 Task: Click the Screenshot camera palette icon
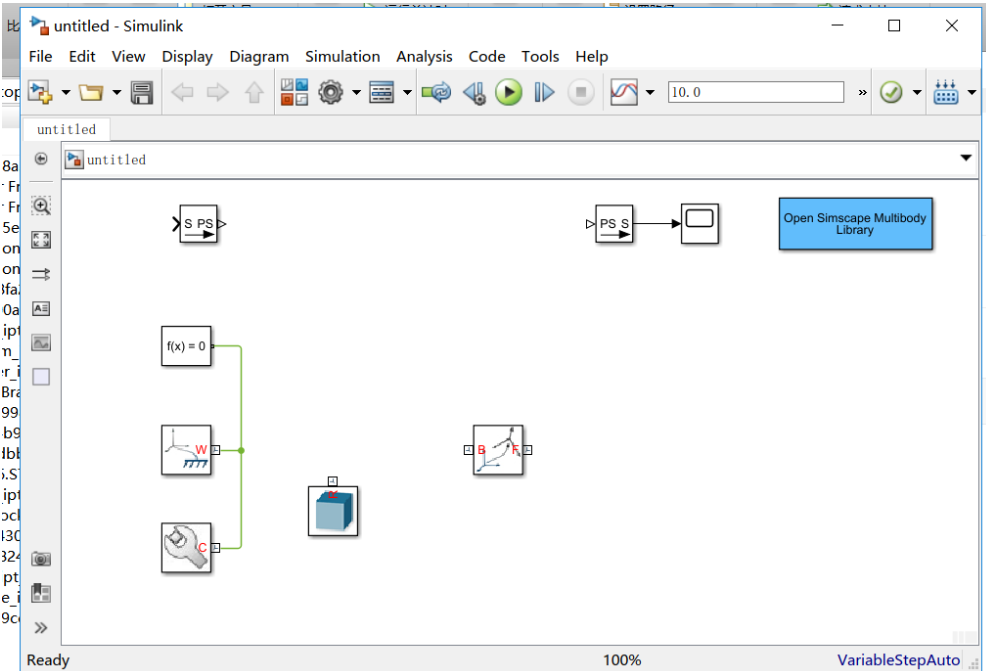click(x=41, y=558)
